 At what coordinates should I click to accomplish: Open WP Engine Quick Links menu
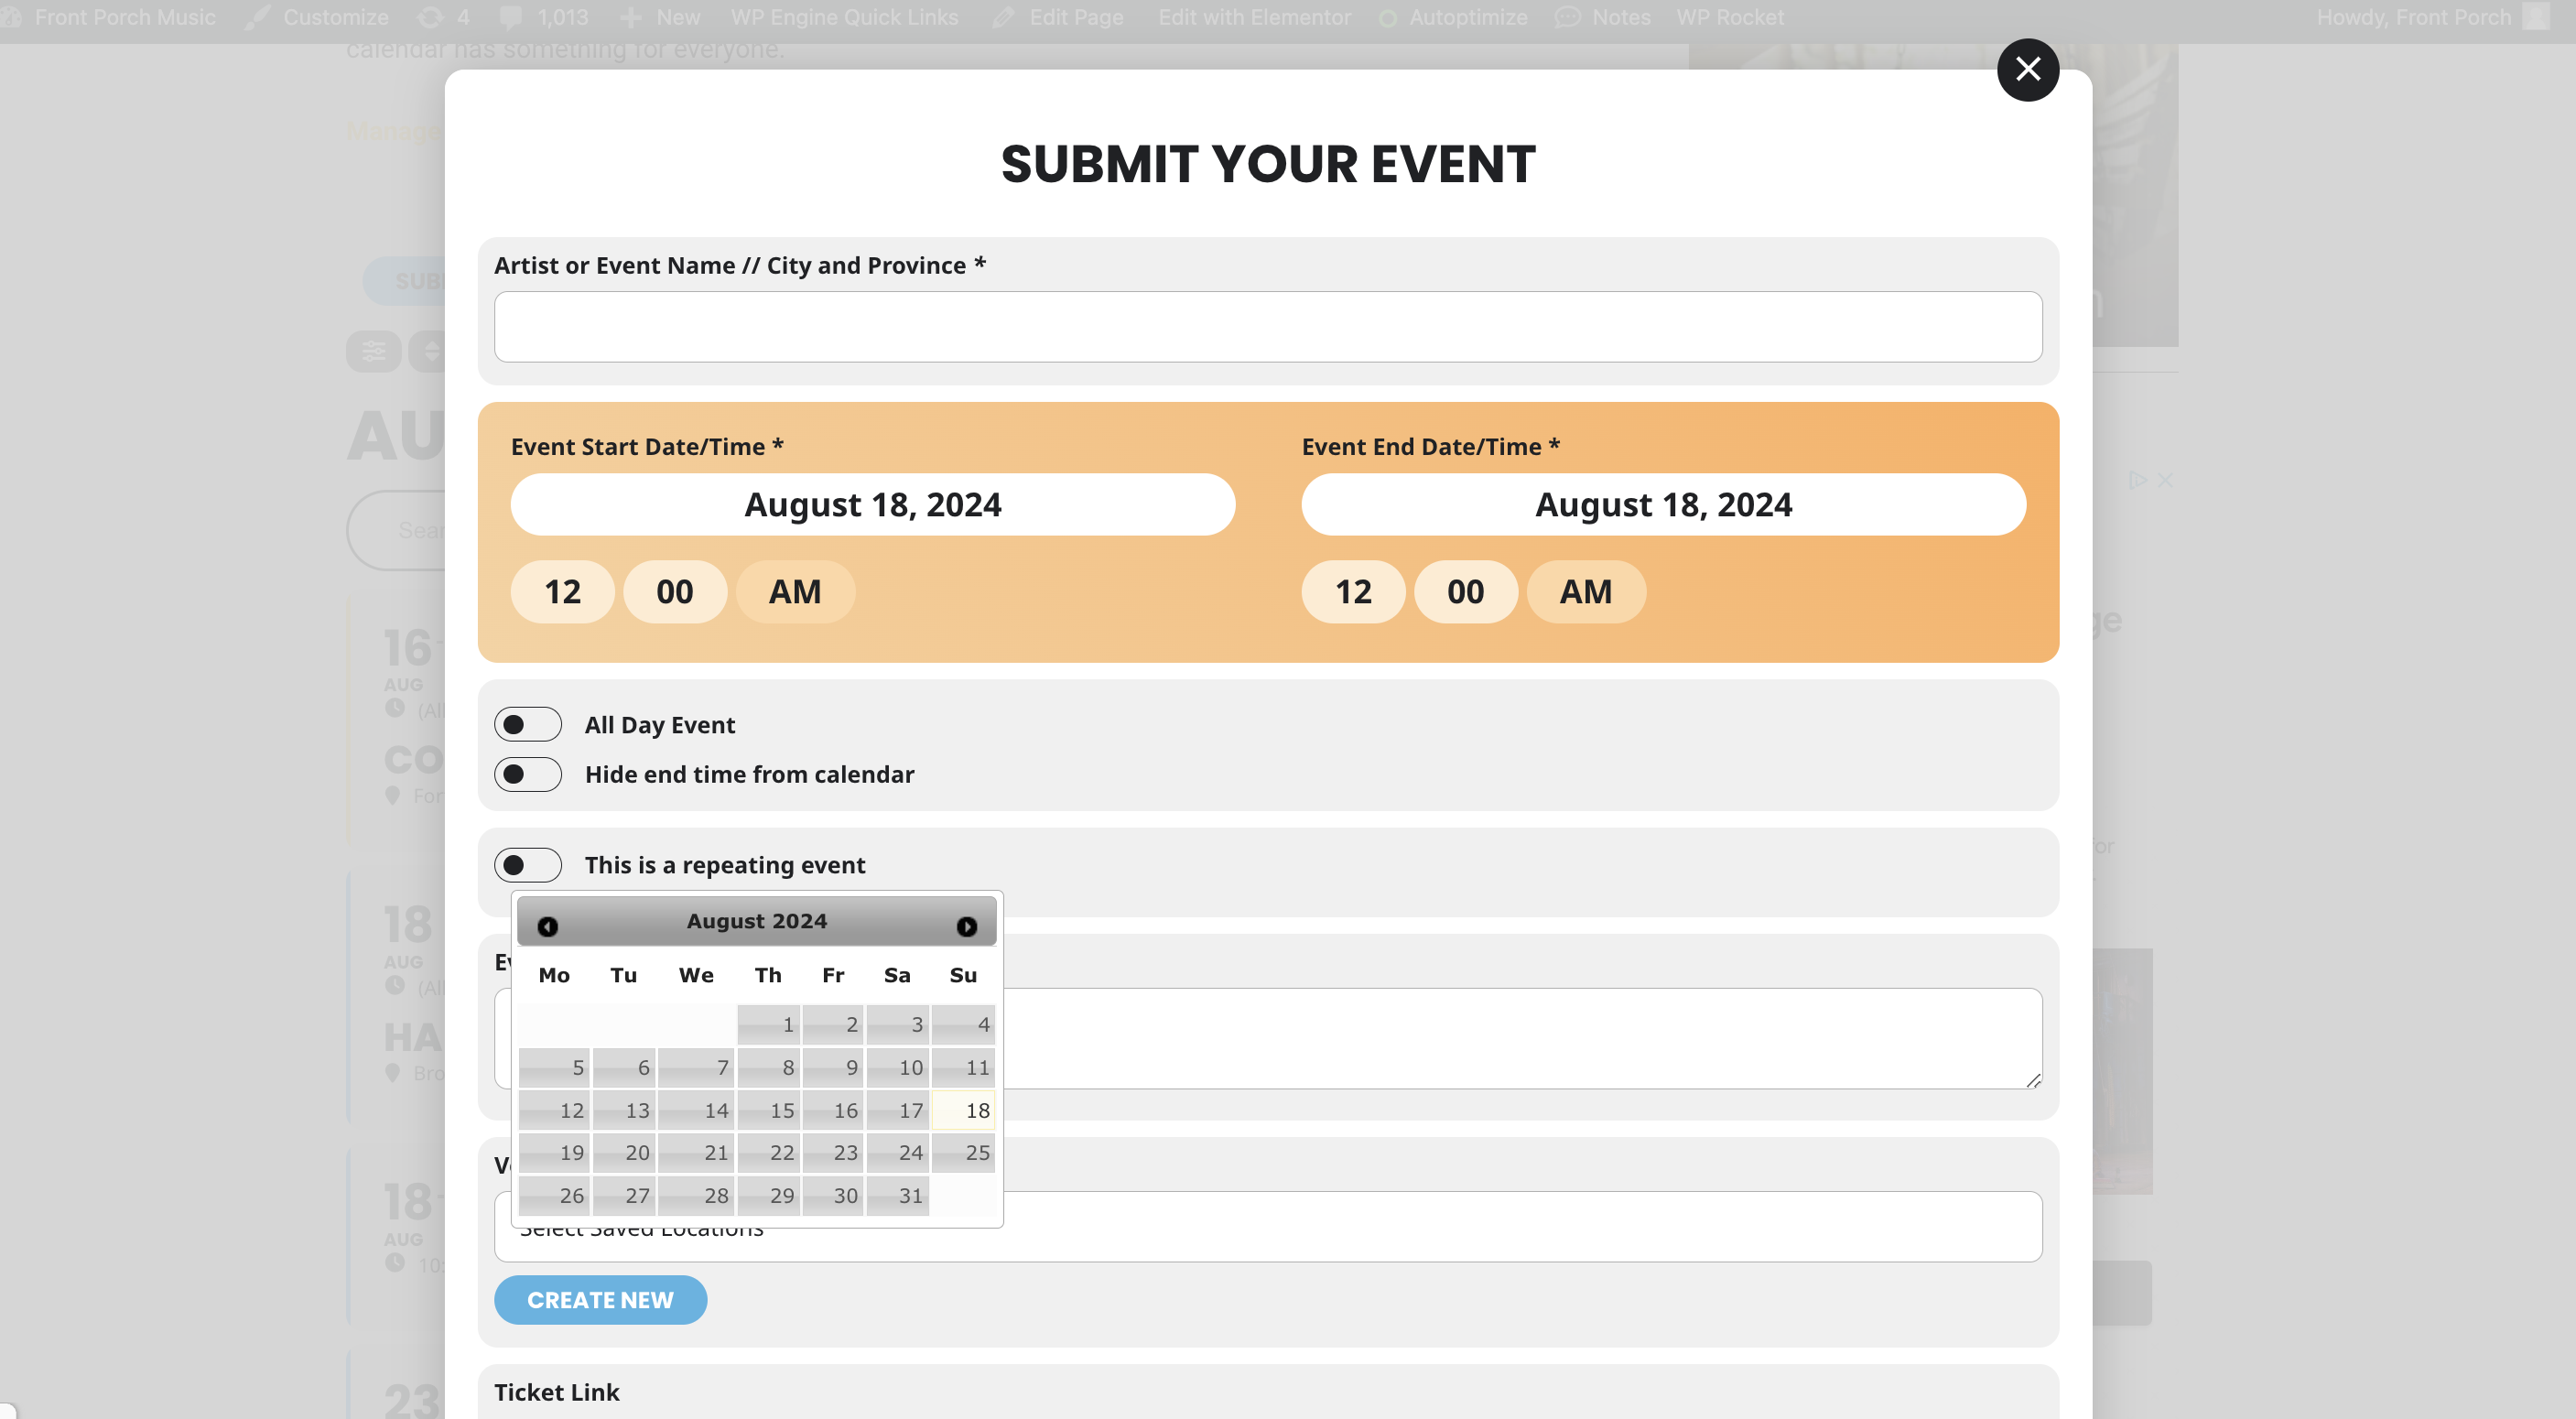845,17
